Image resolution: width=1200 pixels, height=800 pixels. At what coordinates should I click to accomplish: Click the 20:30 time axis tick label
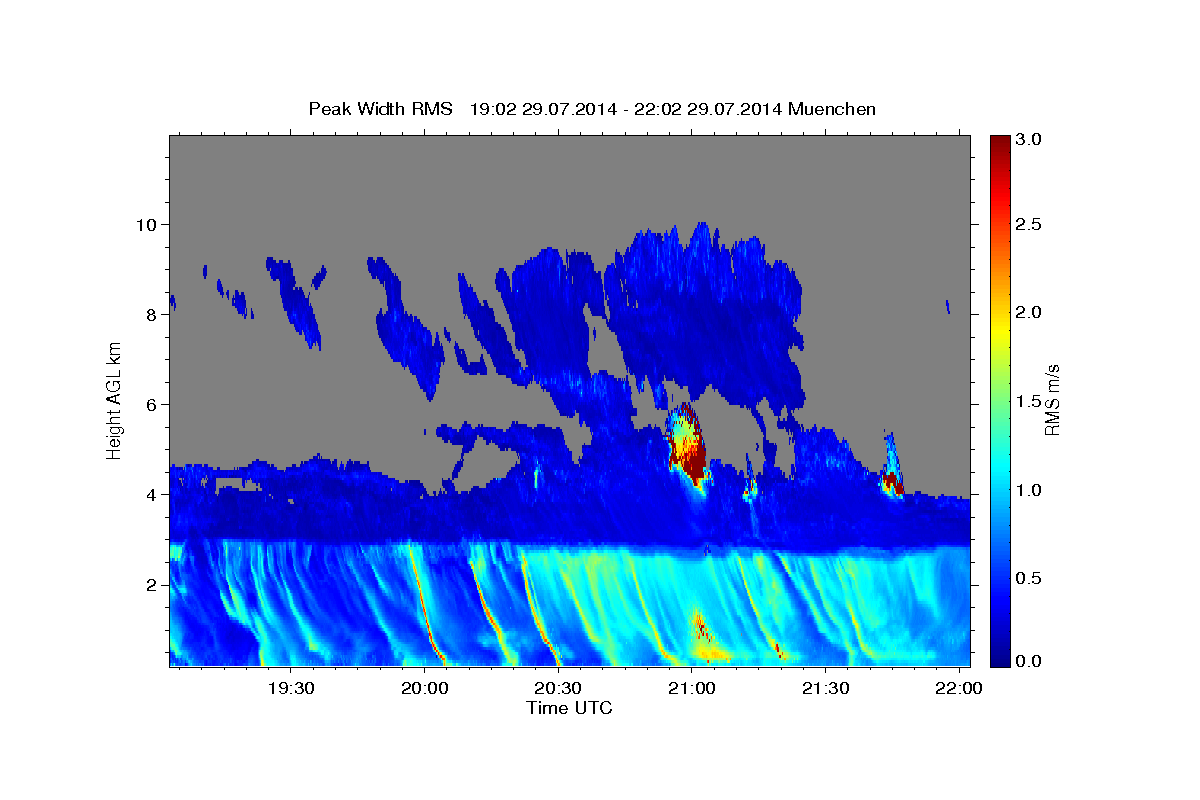coord(557,688)
